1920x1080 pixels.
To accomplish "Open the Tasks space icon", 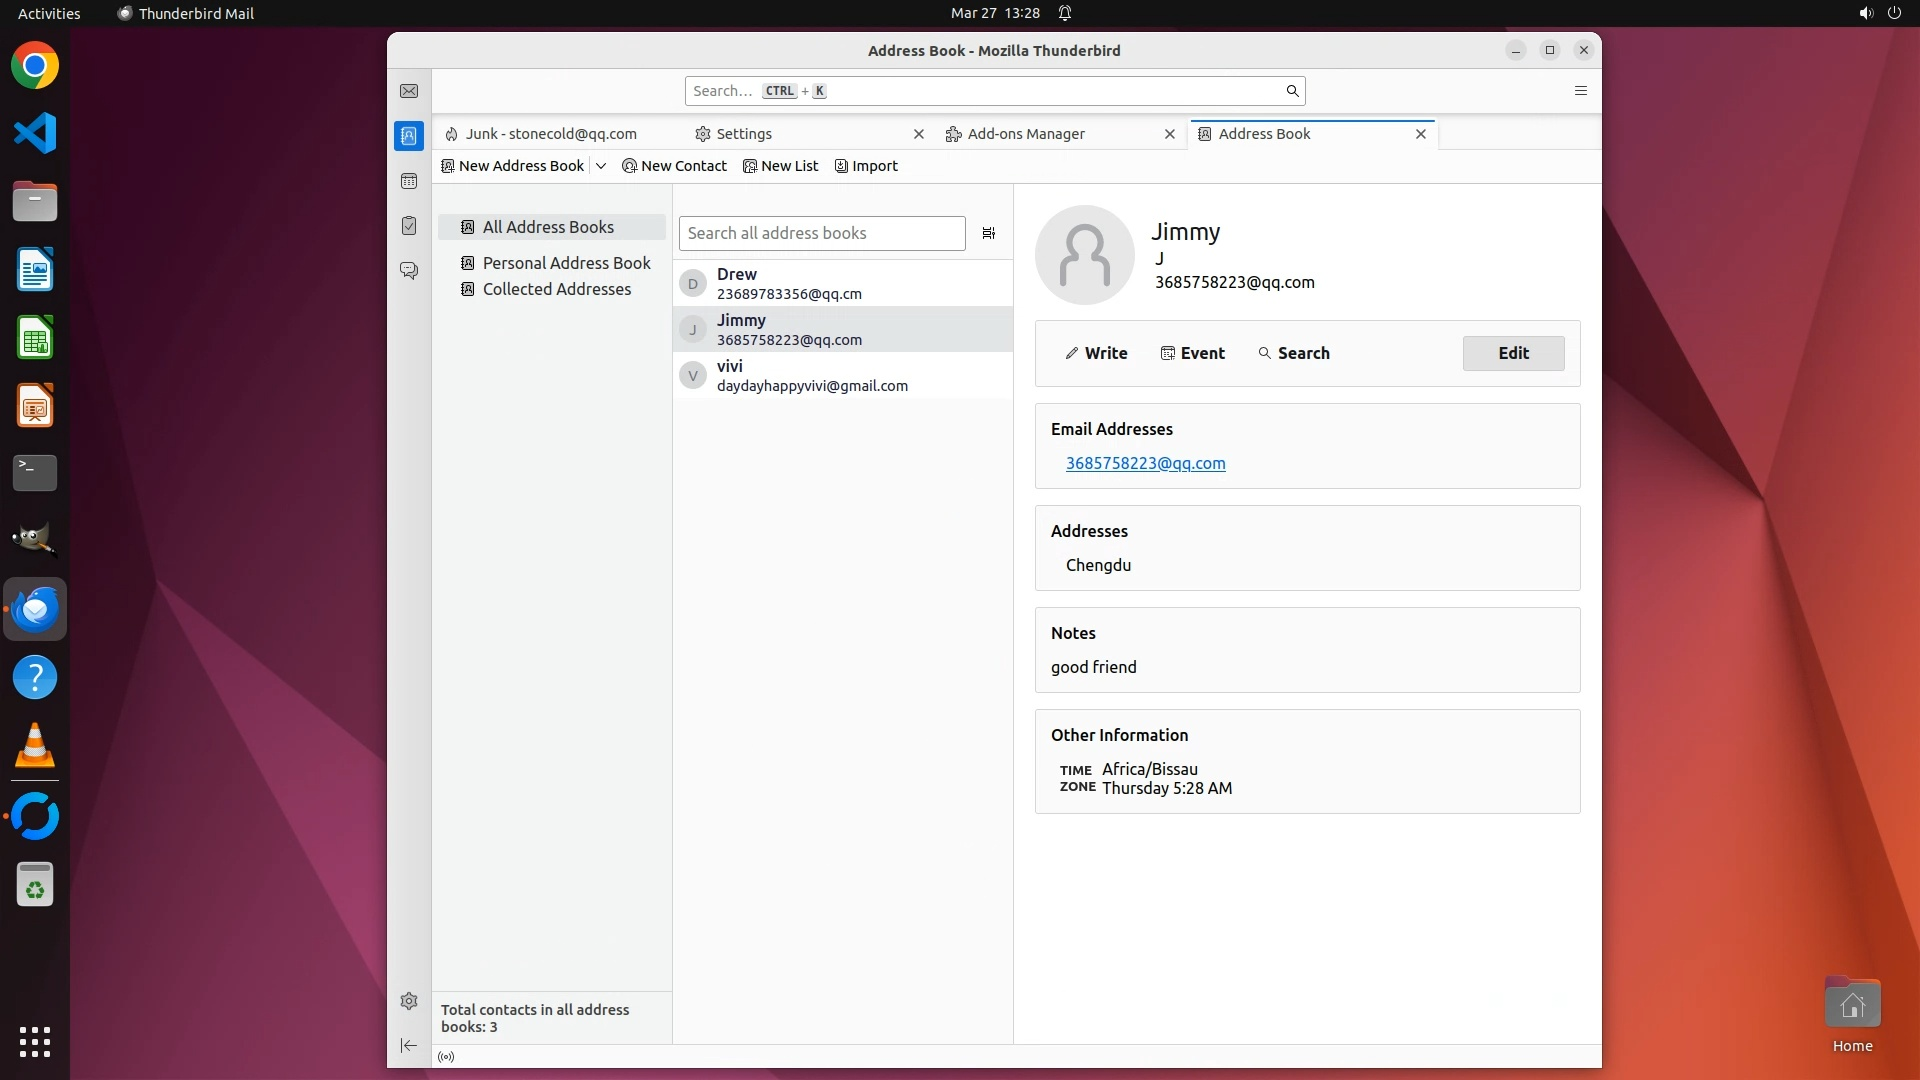I will 409,226.
